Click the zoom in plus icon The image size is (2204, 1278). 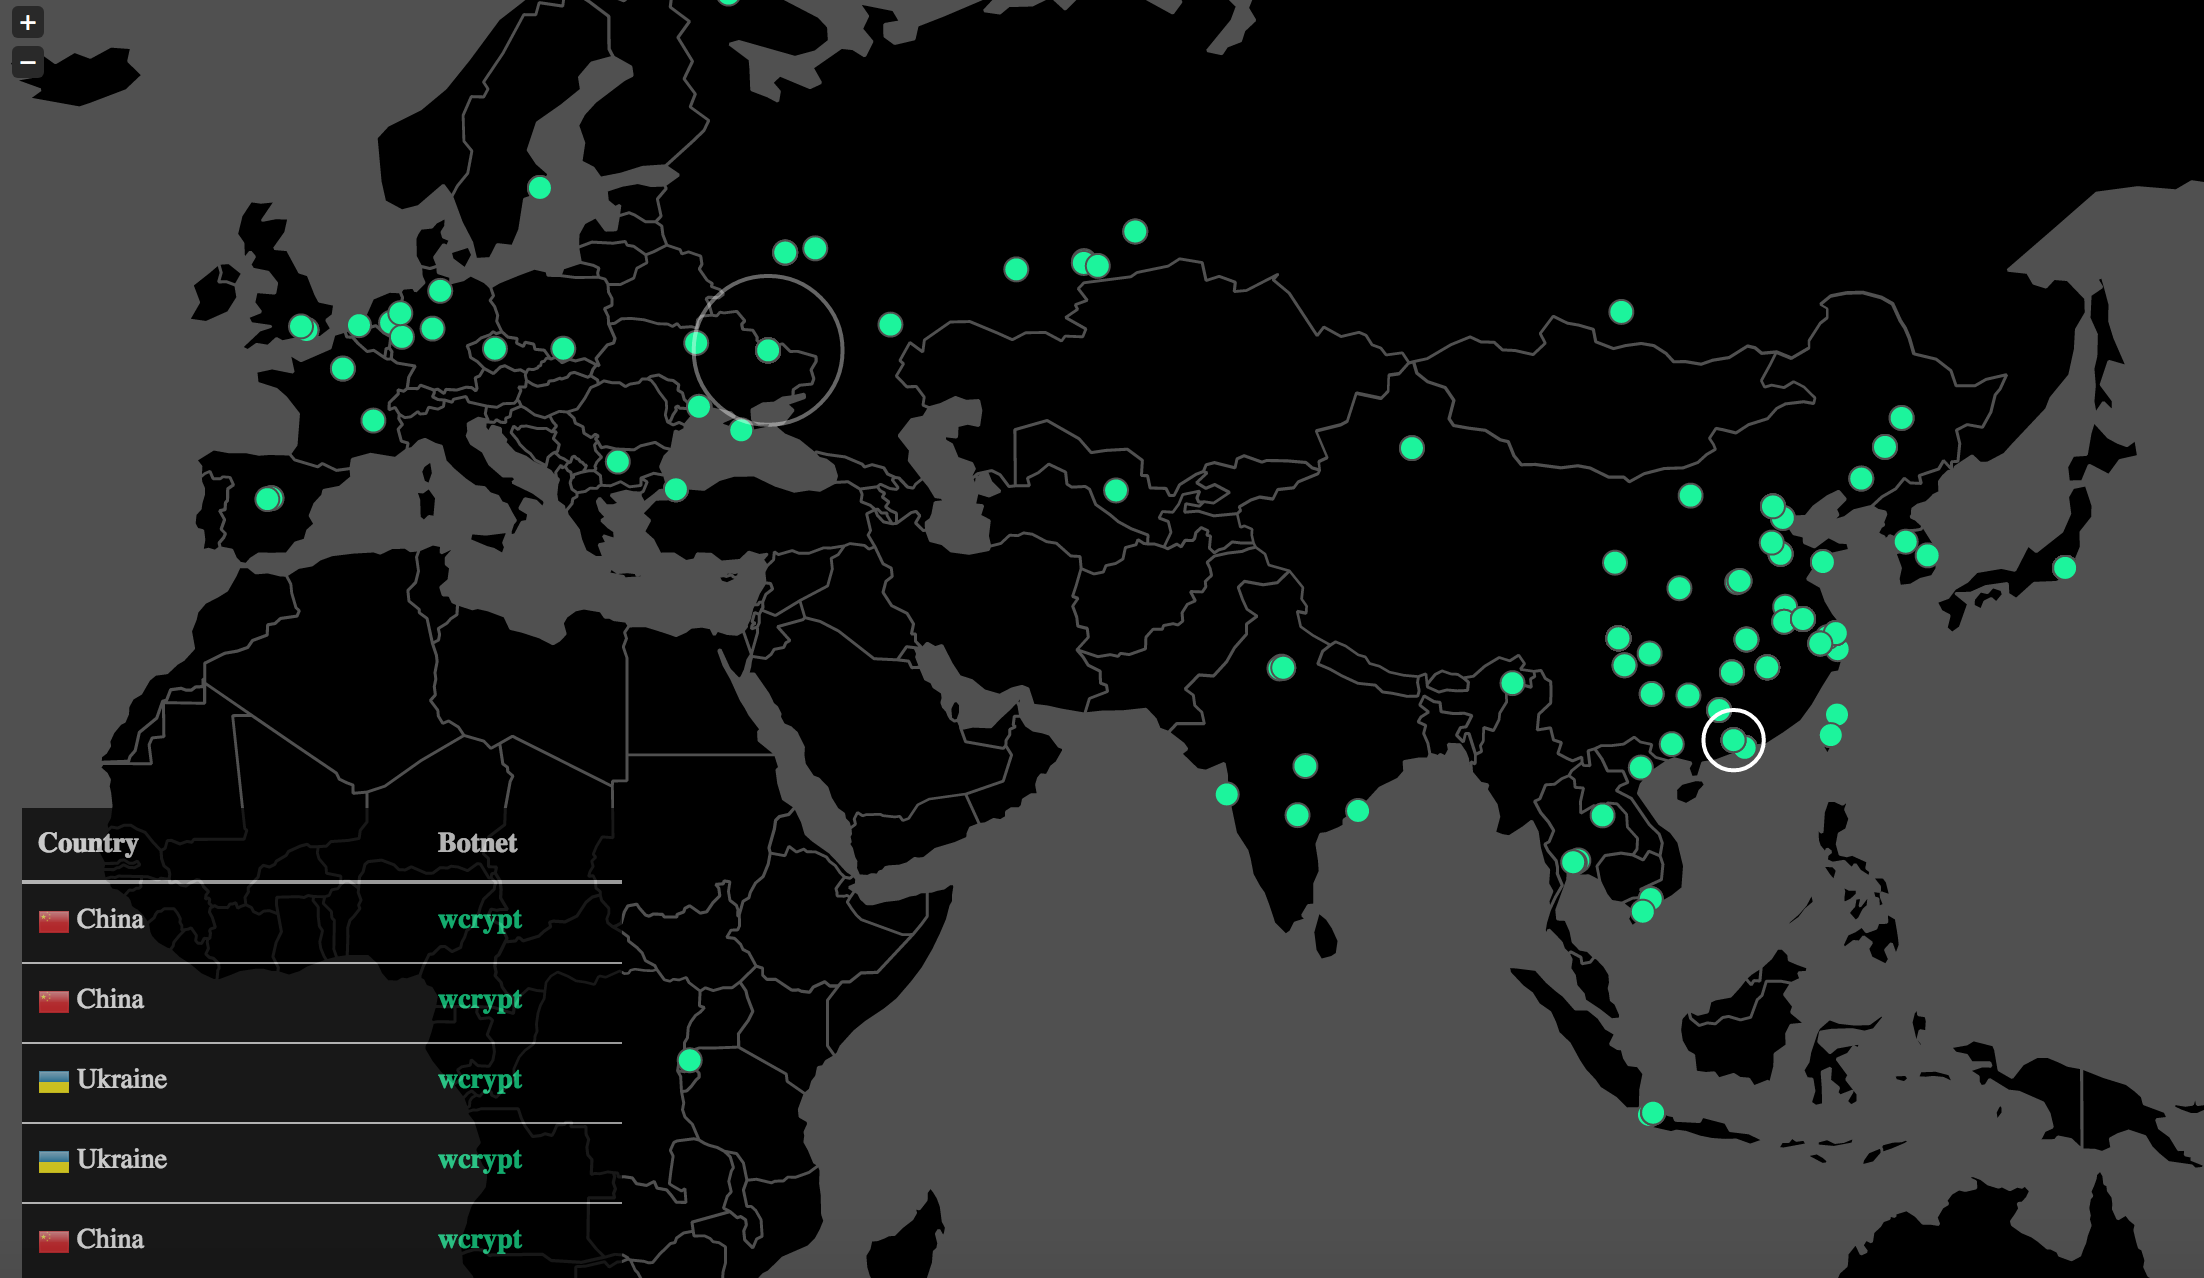(27, 22)
